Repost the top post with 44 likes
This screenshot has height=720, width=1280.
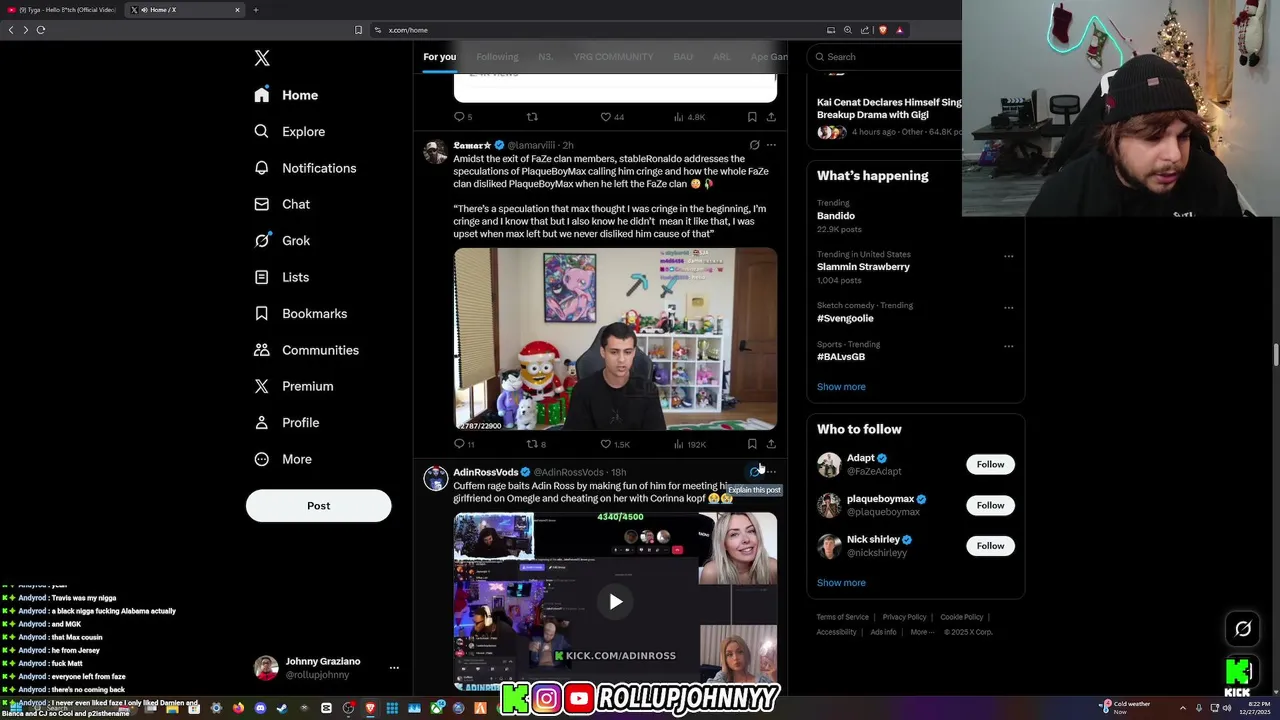coord(532,117)
